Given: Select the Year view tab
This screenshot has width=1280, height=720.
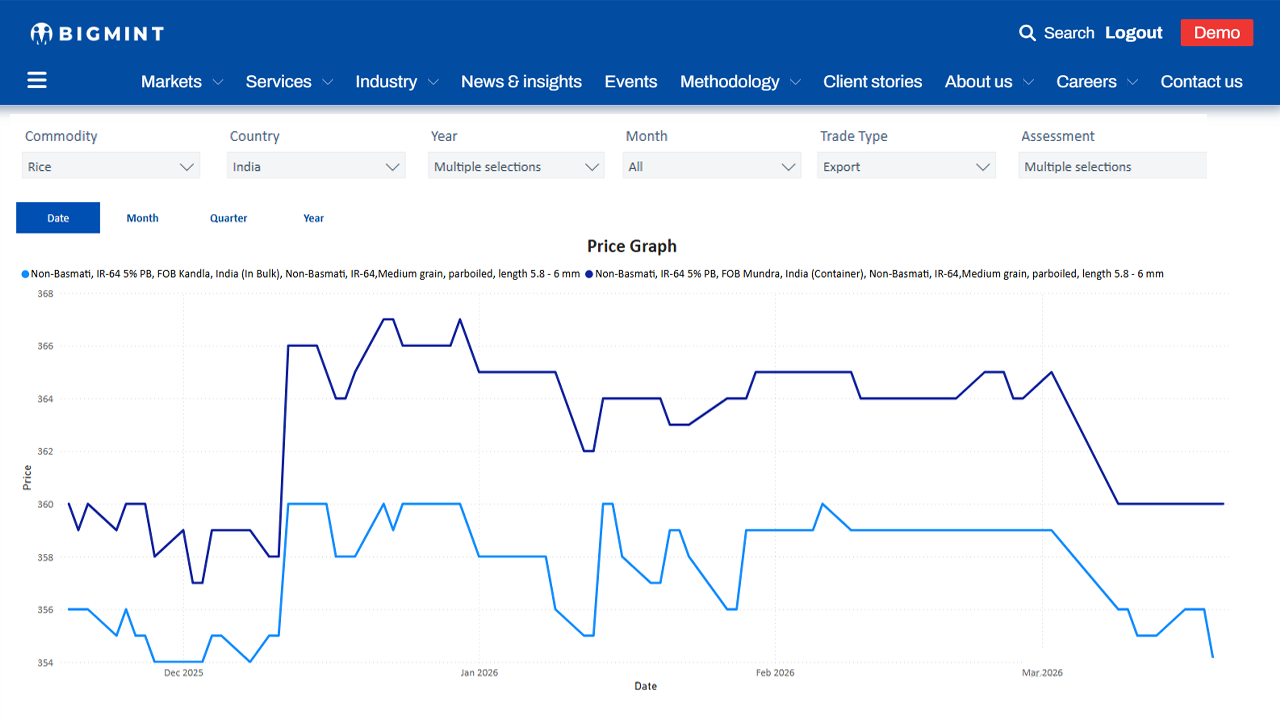Looking at the screenshot, I should (x=314, y=218).
